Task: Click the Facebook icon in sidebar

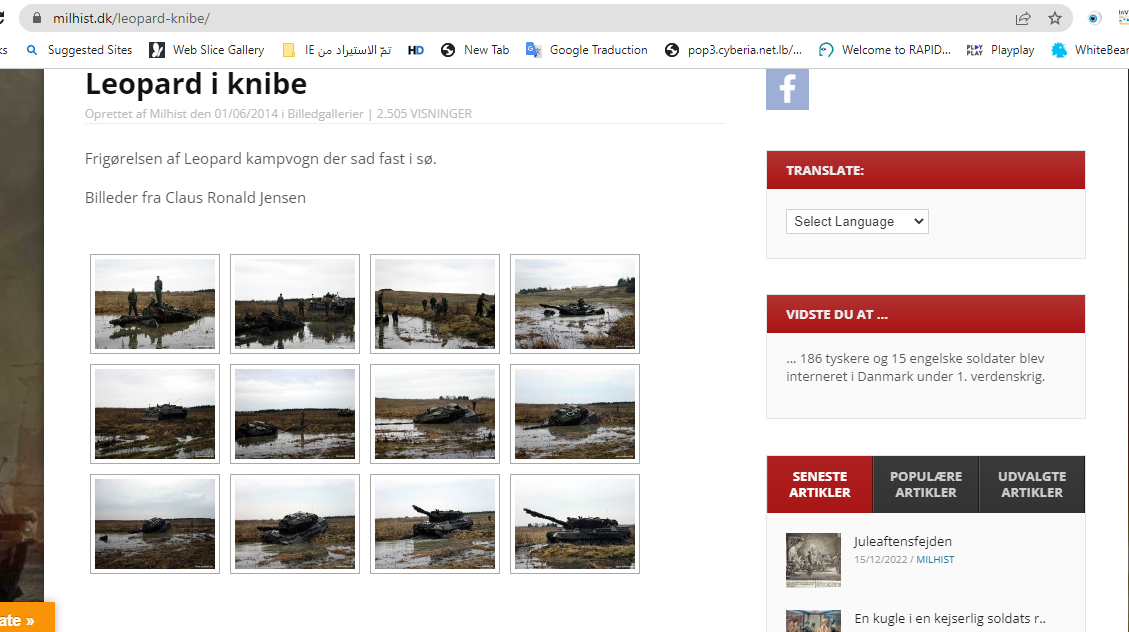Action: click(x=787, y=89)
